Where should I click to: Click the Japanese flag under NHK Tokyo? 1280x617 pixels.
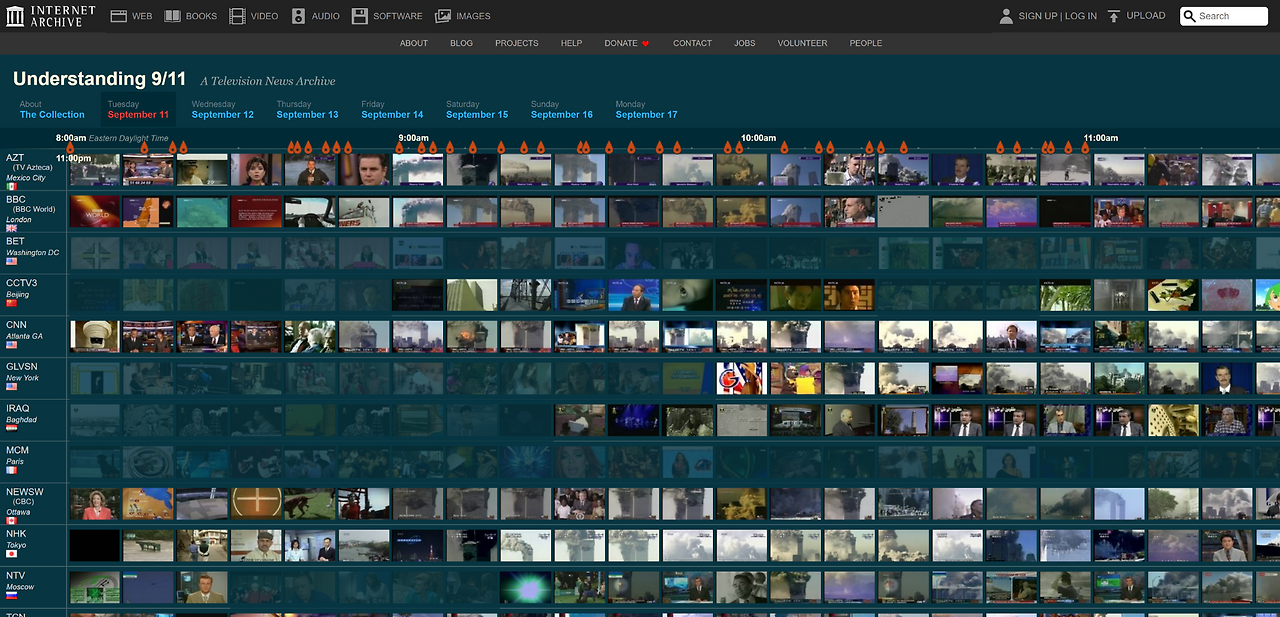[x=12, y=553]
